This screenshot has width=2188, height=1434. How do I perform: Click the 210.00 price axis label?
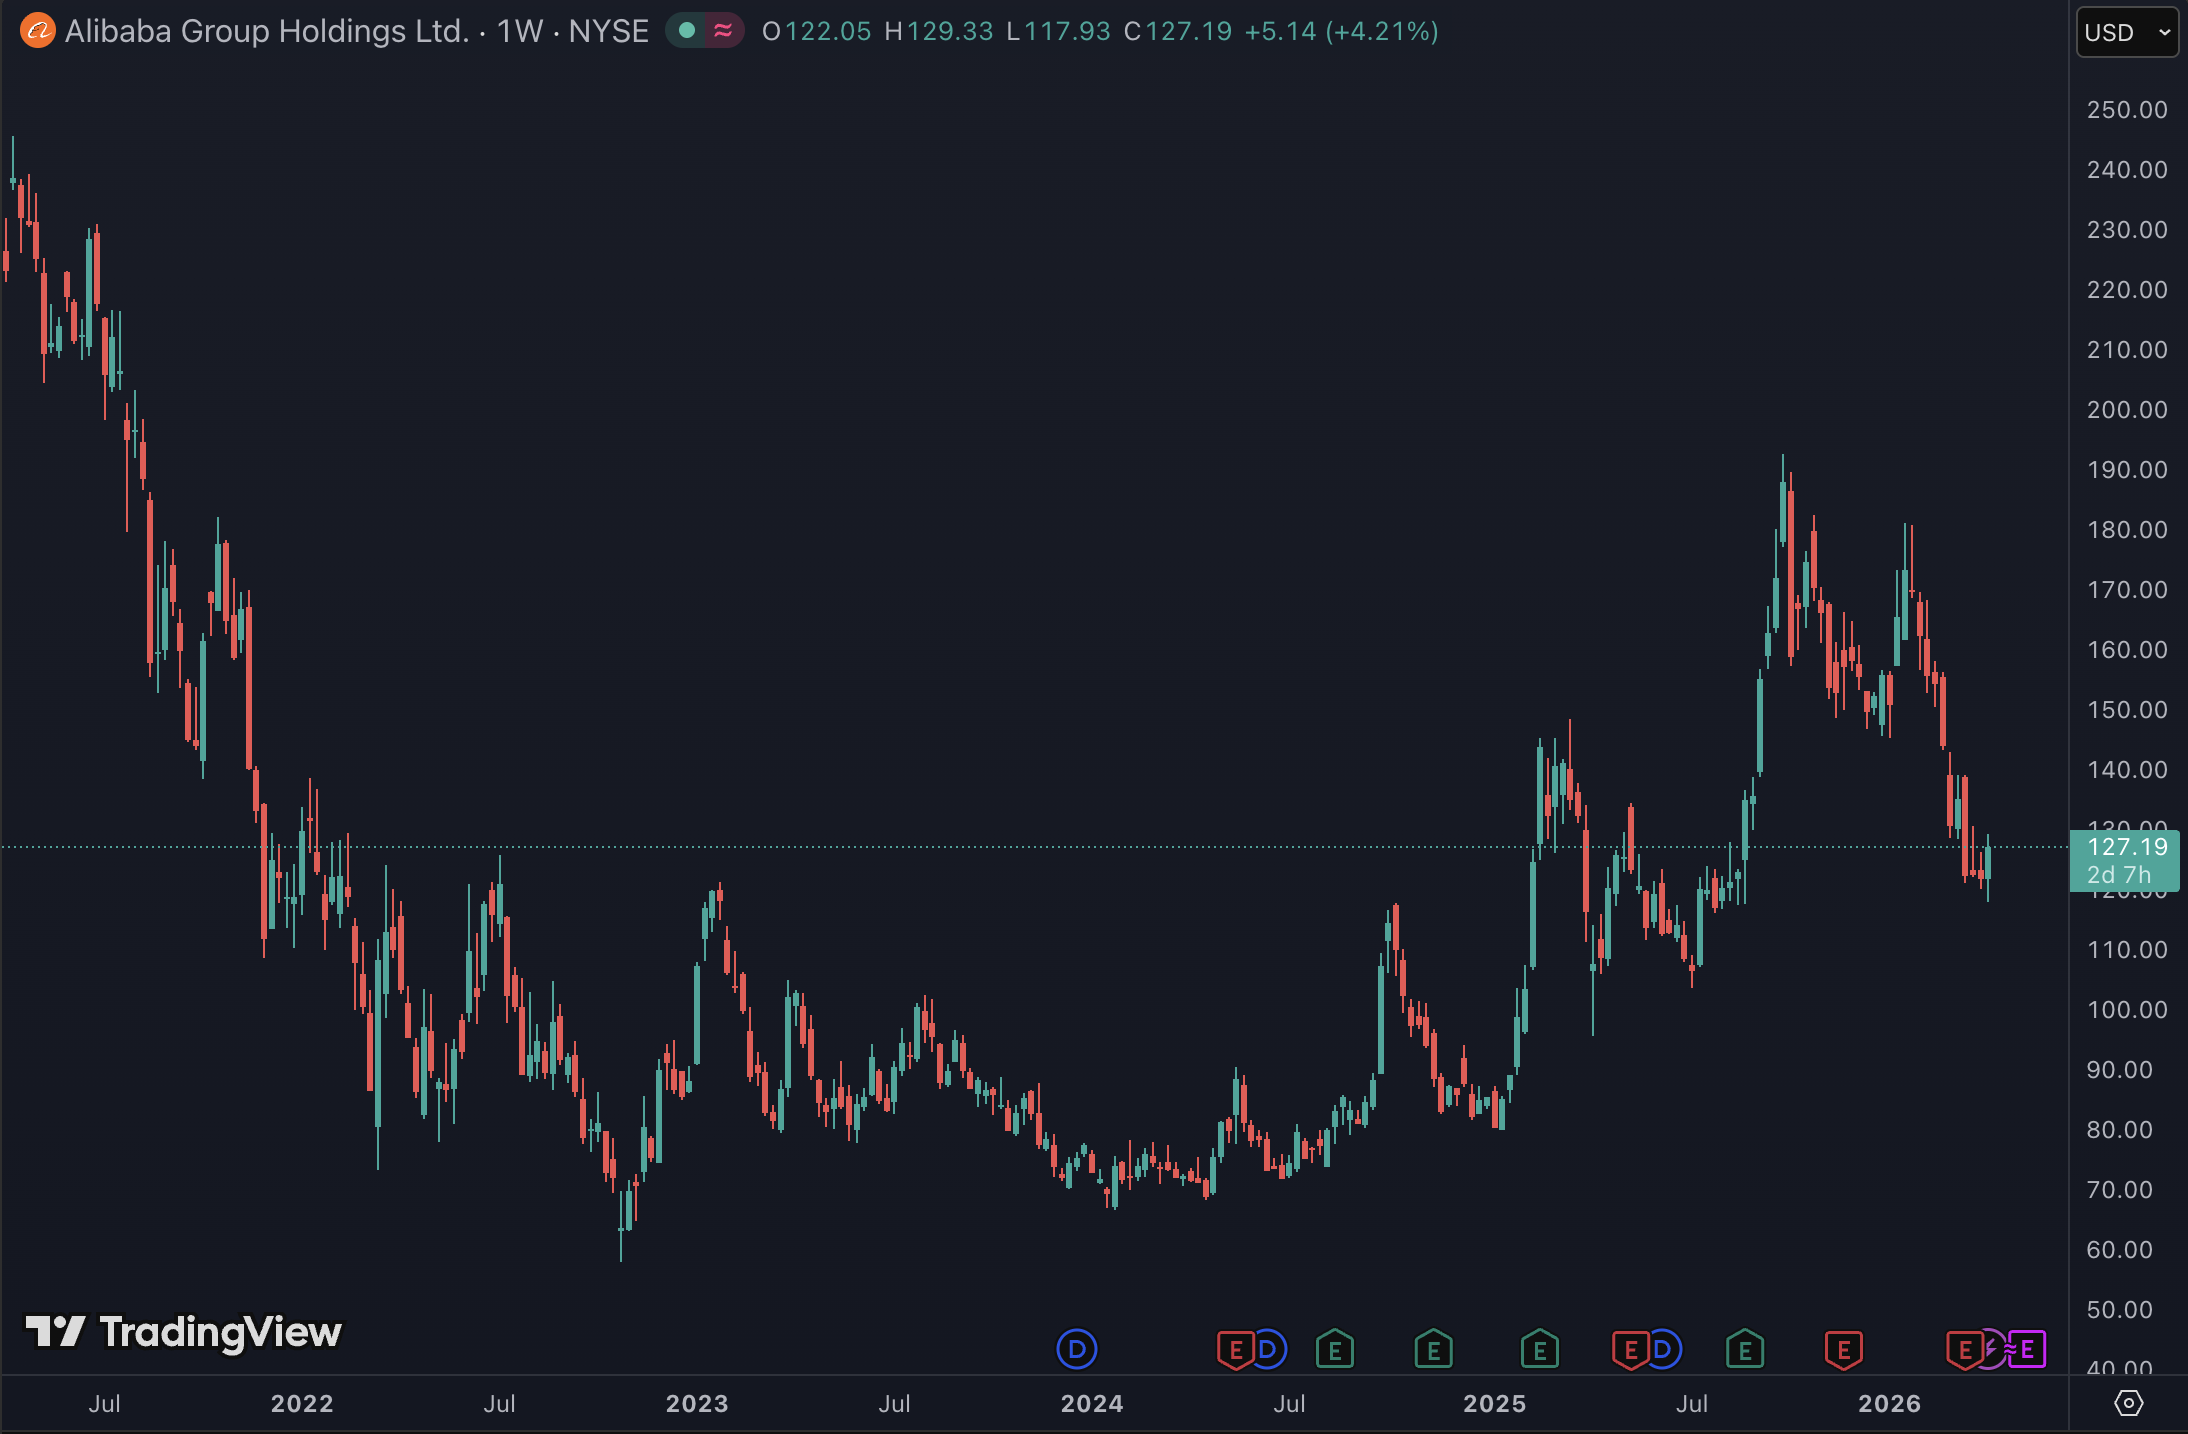[2127, 349]
